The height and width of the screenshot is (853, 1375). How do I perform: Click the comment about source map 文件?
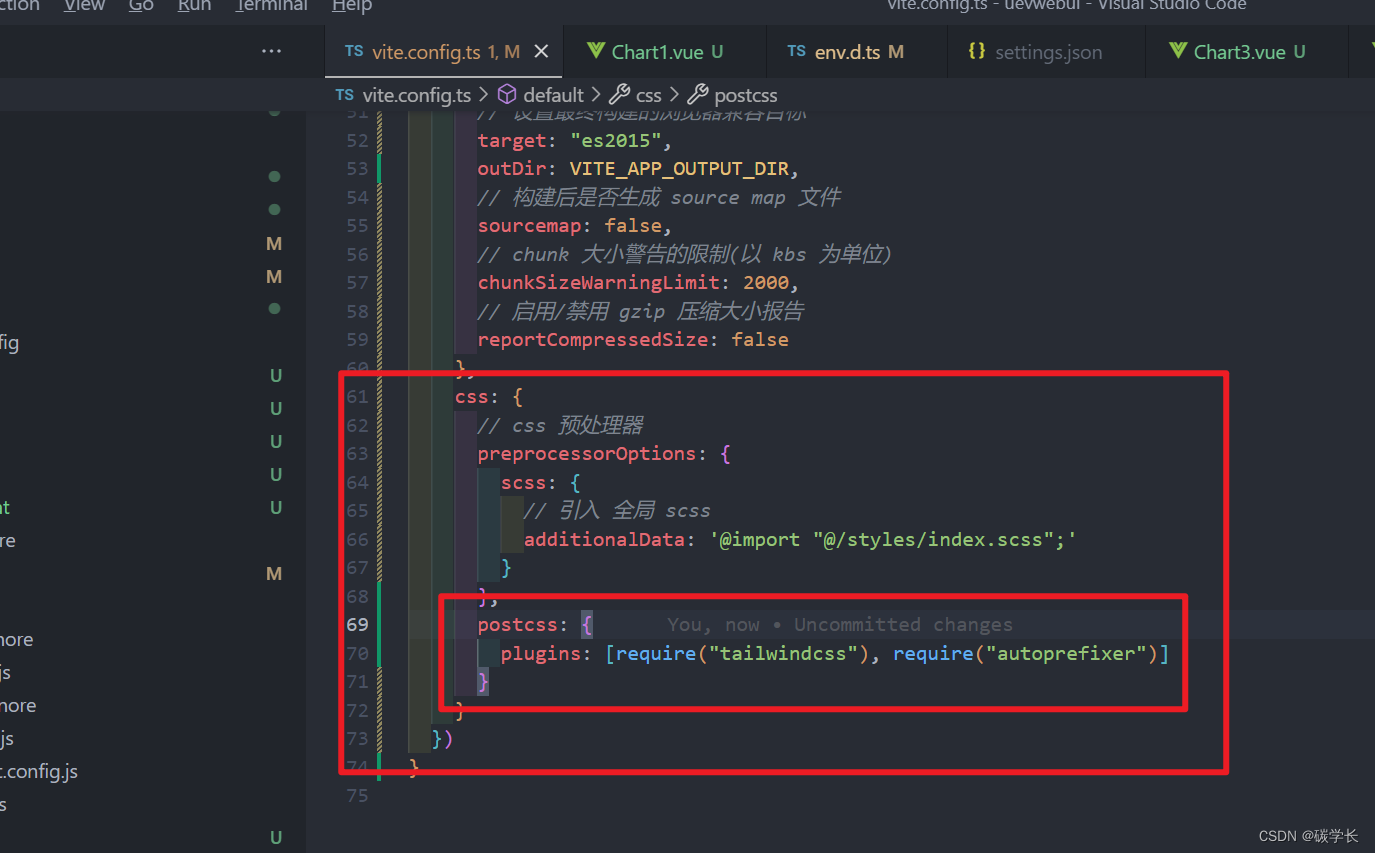pos(659,197)
